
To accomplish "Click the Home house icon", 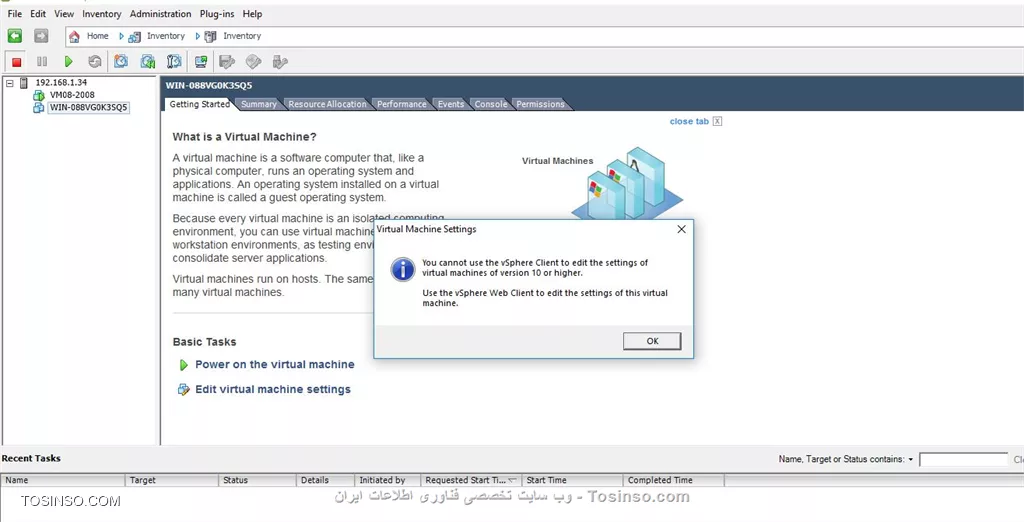I will [74, 37].
